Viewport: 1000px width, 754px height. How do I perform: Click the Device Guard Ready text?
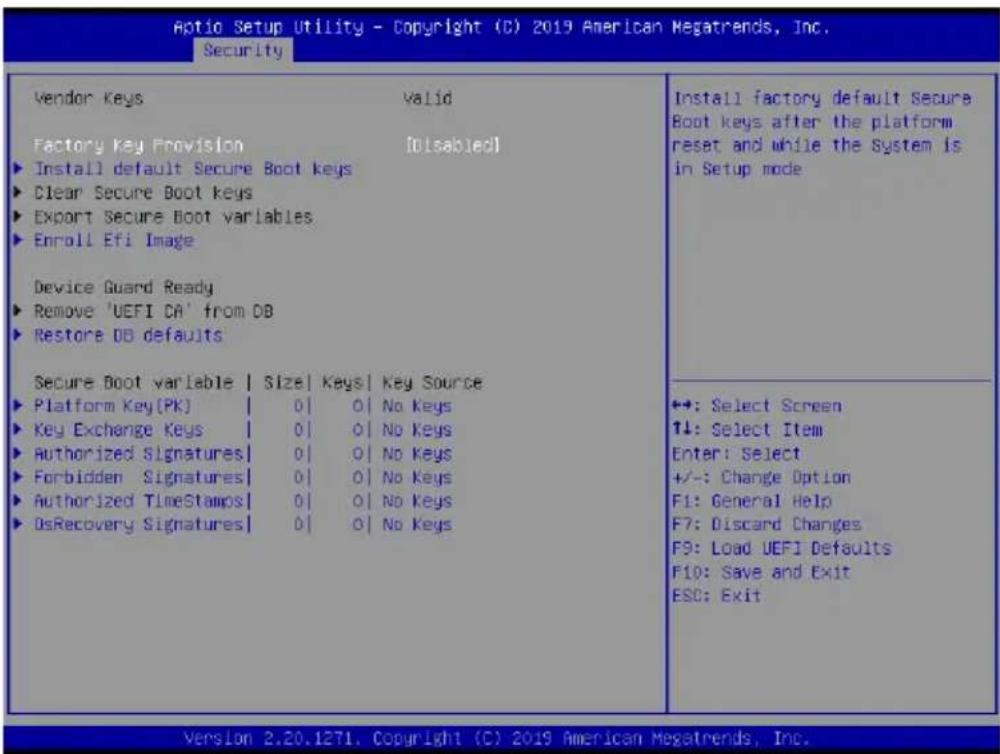click(x=123, y=288)
